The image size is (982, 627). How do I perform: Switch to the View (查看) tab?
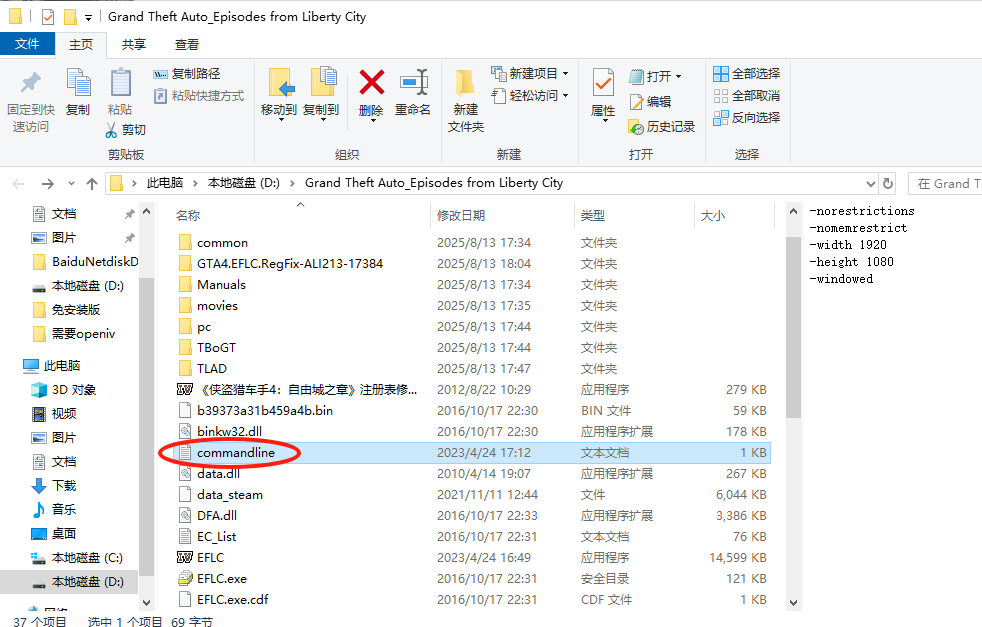point(187,44)
